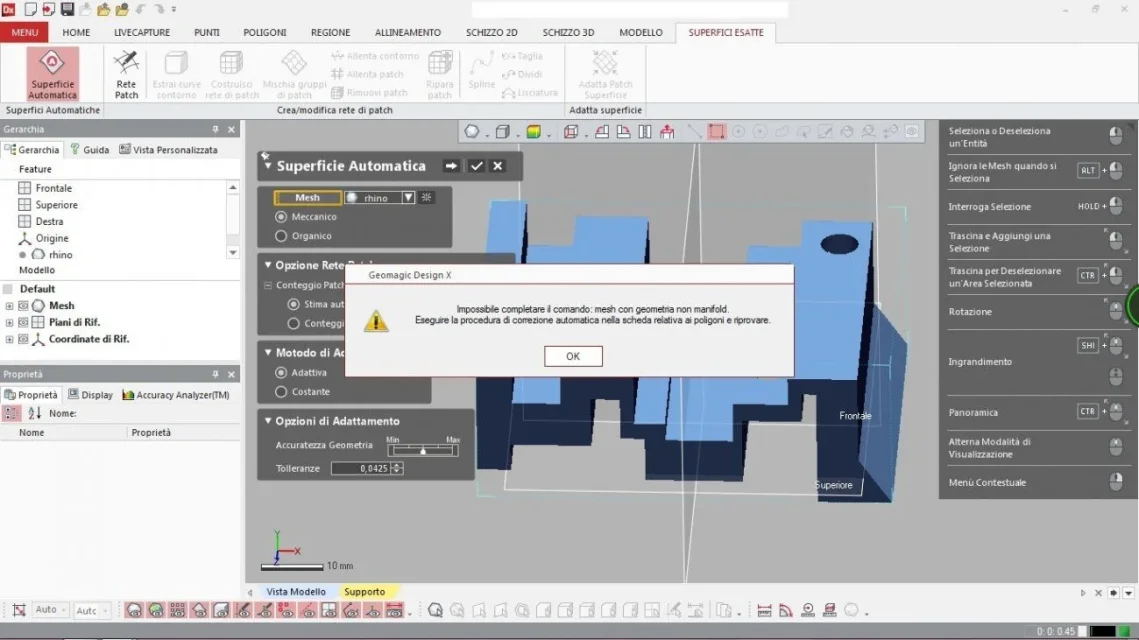This screenshot has width=1139, height=640.
Task: Click the Rimuovi patch tool
Action: pos(369,93)
